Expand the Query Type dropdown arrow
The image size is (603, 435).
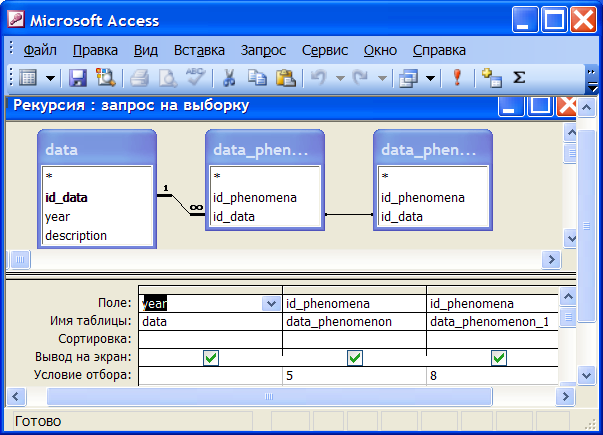coord(431,78)
